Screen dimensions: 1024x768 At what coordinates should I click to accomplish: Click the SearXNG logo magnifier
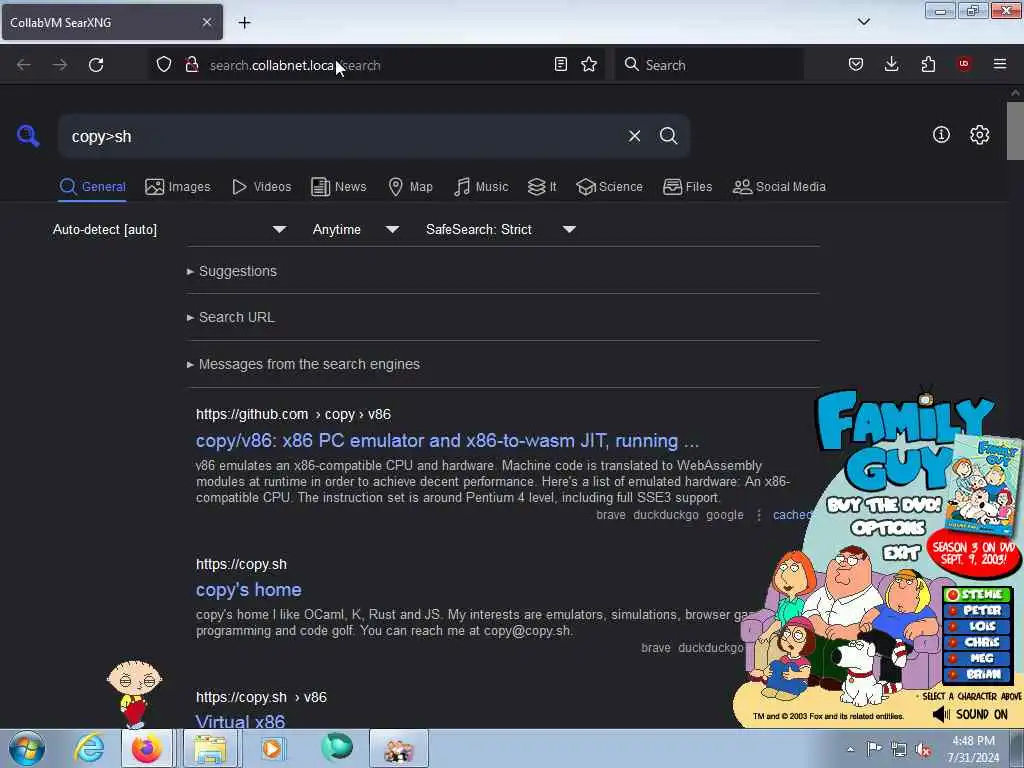(28, 136)
